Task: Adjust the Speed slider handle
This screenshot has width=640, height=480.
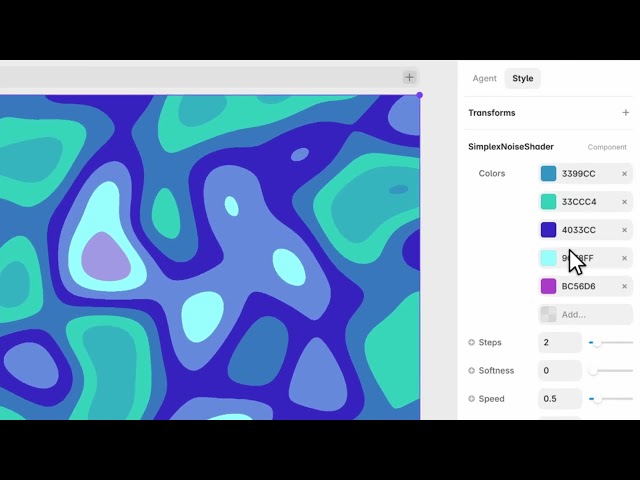Action: (597, 399)
